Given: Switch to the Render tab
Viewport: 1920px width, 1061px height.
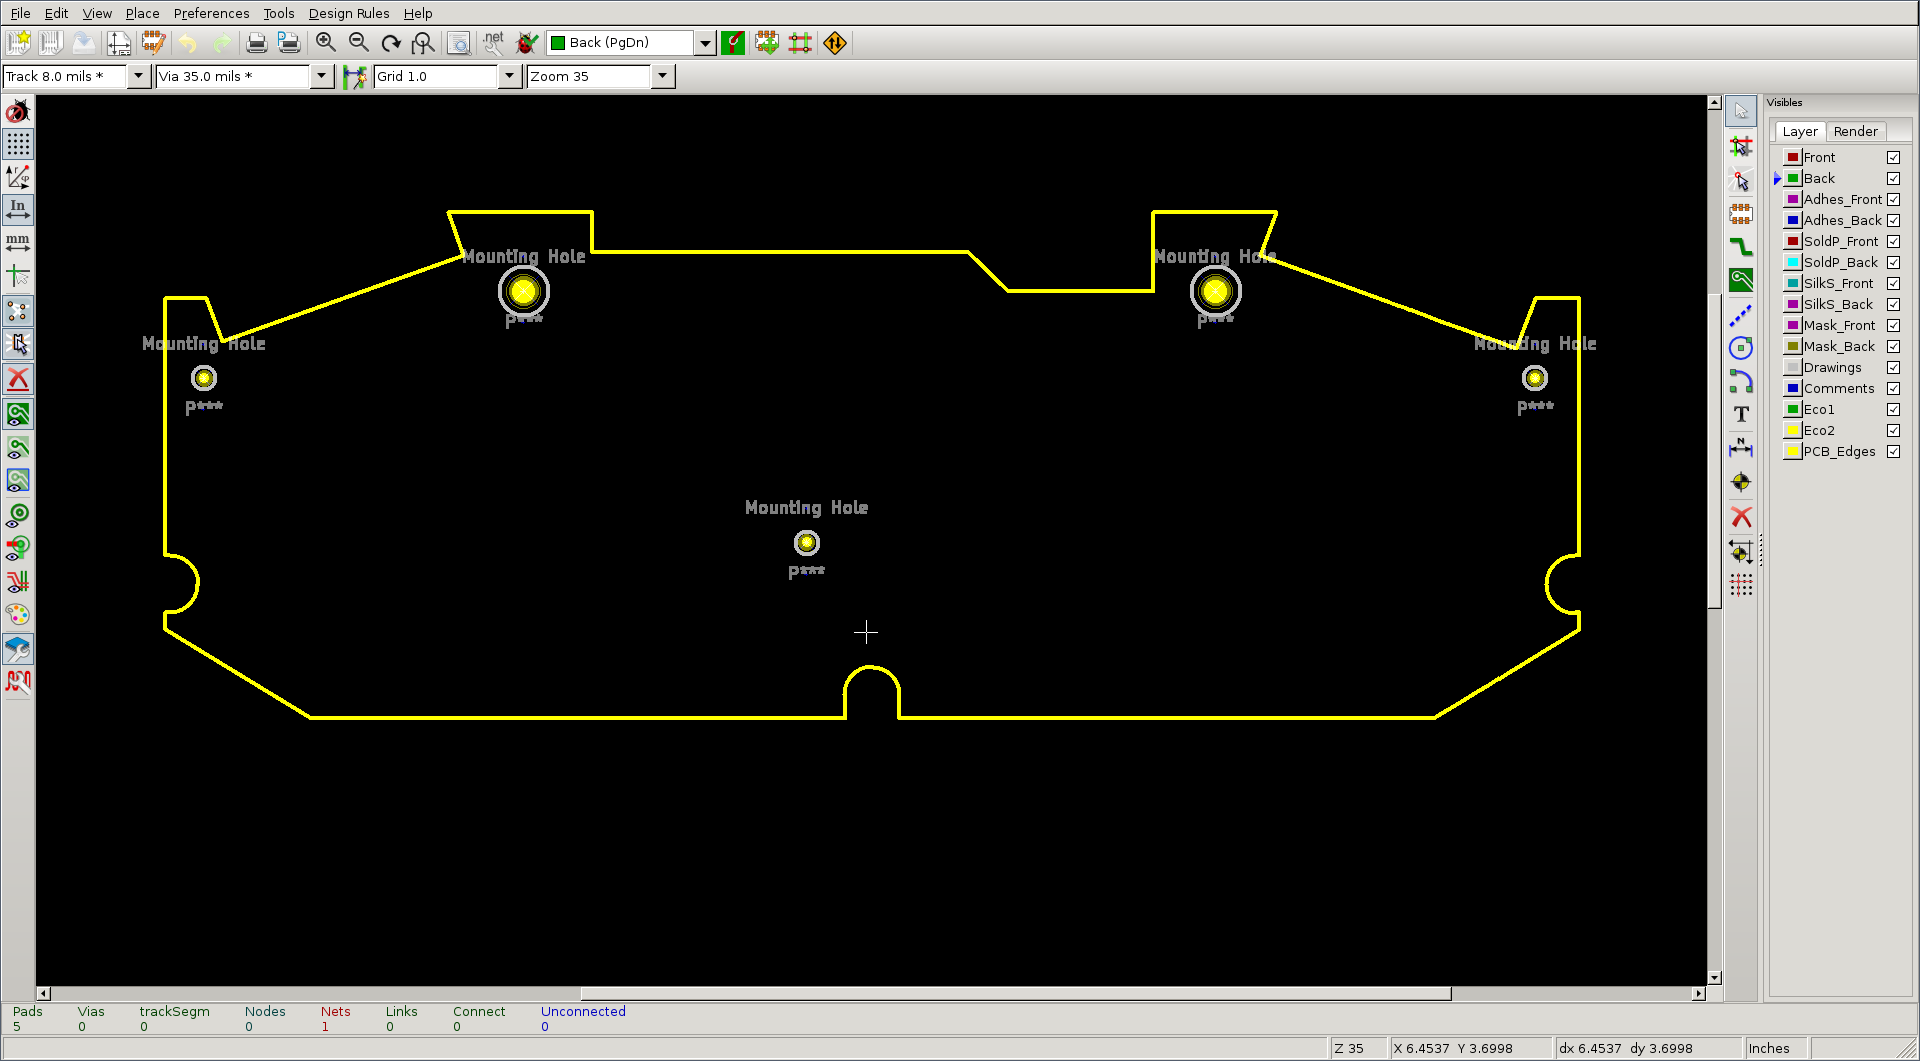Looking at the screenshot, I should pos(1856,131).
